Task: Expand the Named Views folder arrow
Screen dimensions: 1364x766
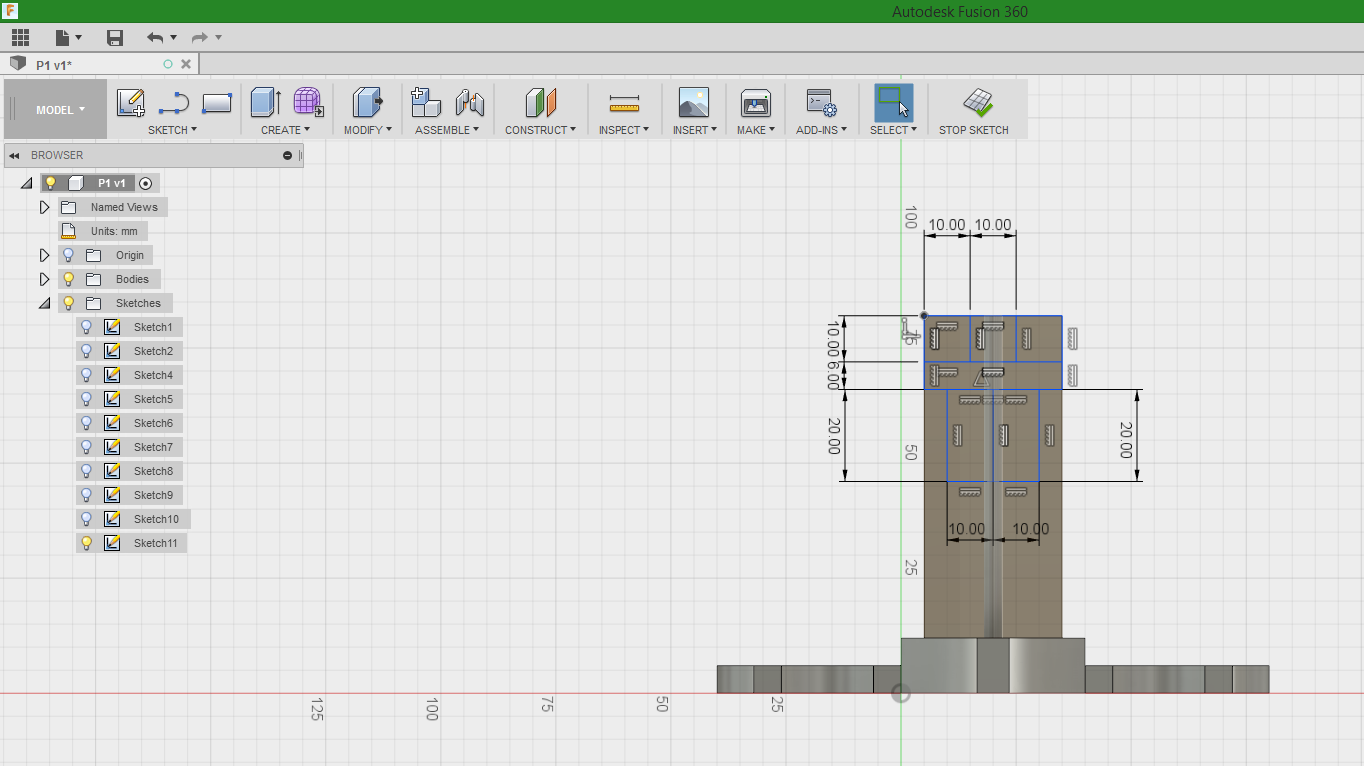Action: tap(44, 207)
